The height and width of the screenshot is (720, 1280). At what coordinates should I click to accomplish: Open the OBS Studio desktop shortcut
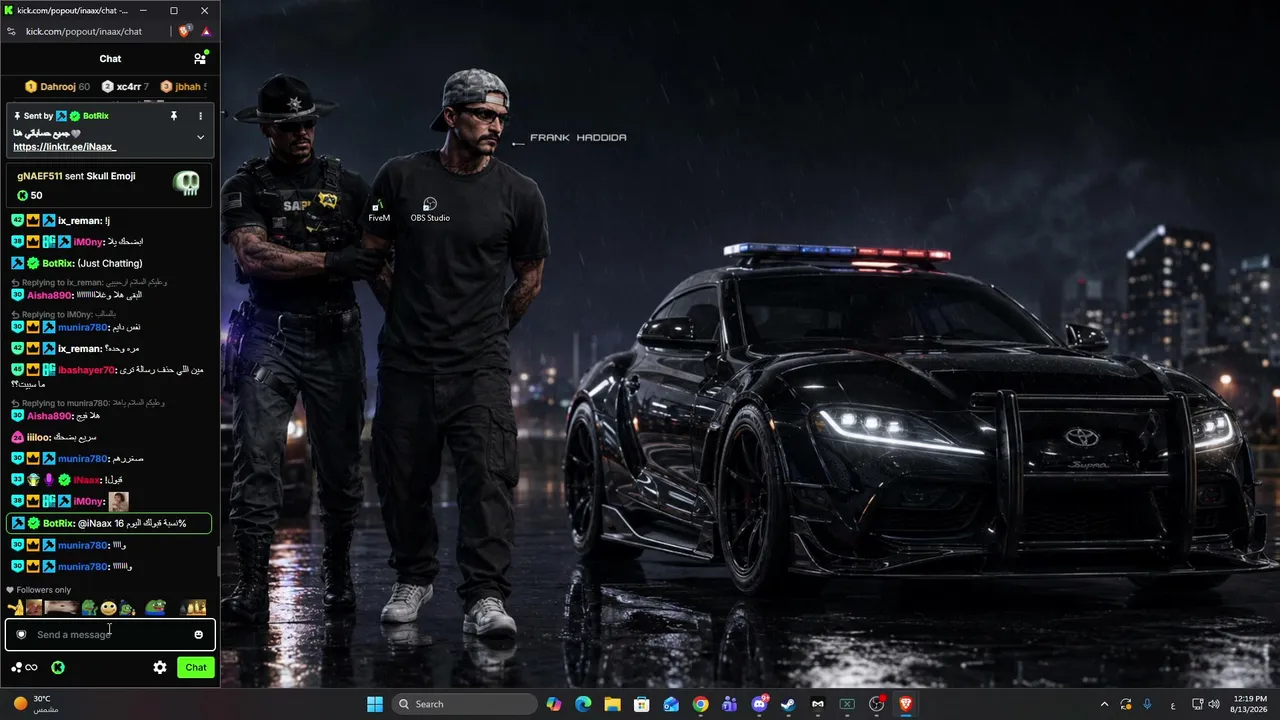430,210
